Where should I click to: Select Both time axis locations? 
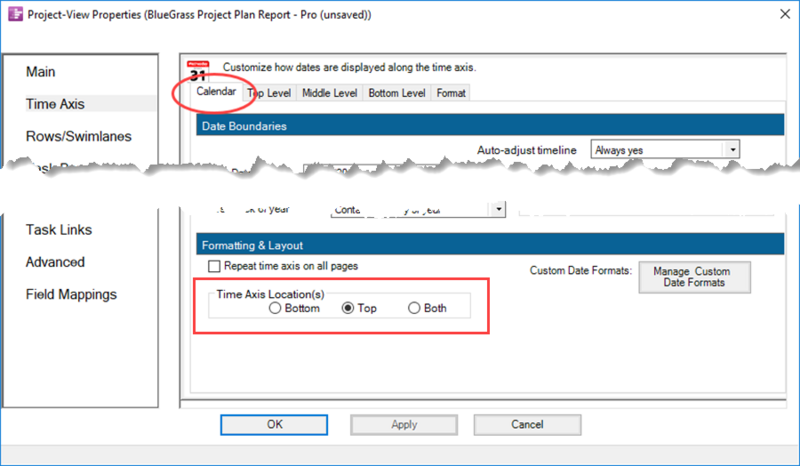(x=414, y=308)
